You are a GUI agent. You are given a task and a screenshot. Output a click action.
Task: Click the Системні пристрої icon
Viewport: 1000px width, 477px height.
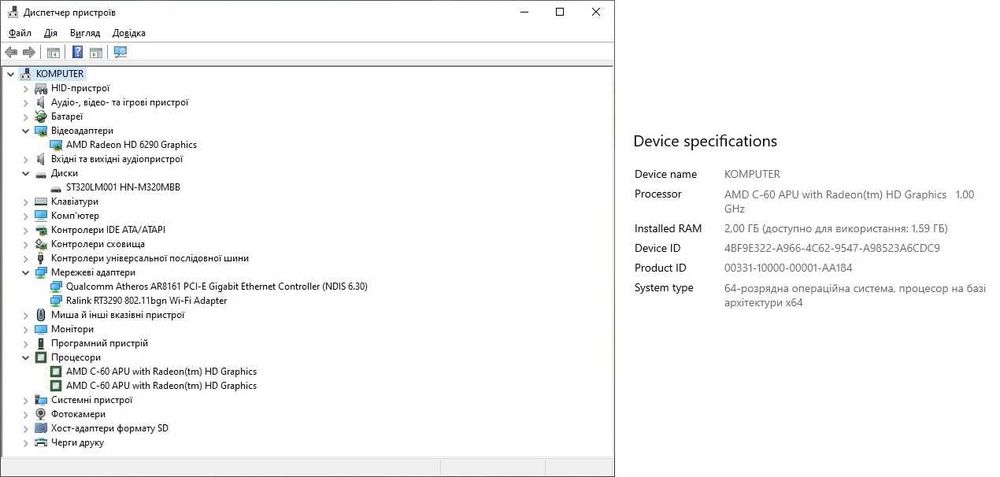point(41,400)
